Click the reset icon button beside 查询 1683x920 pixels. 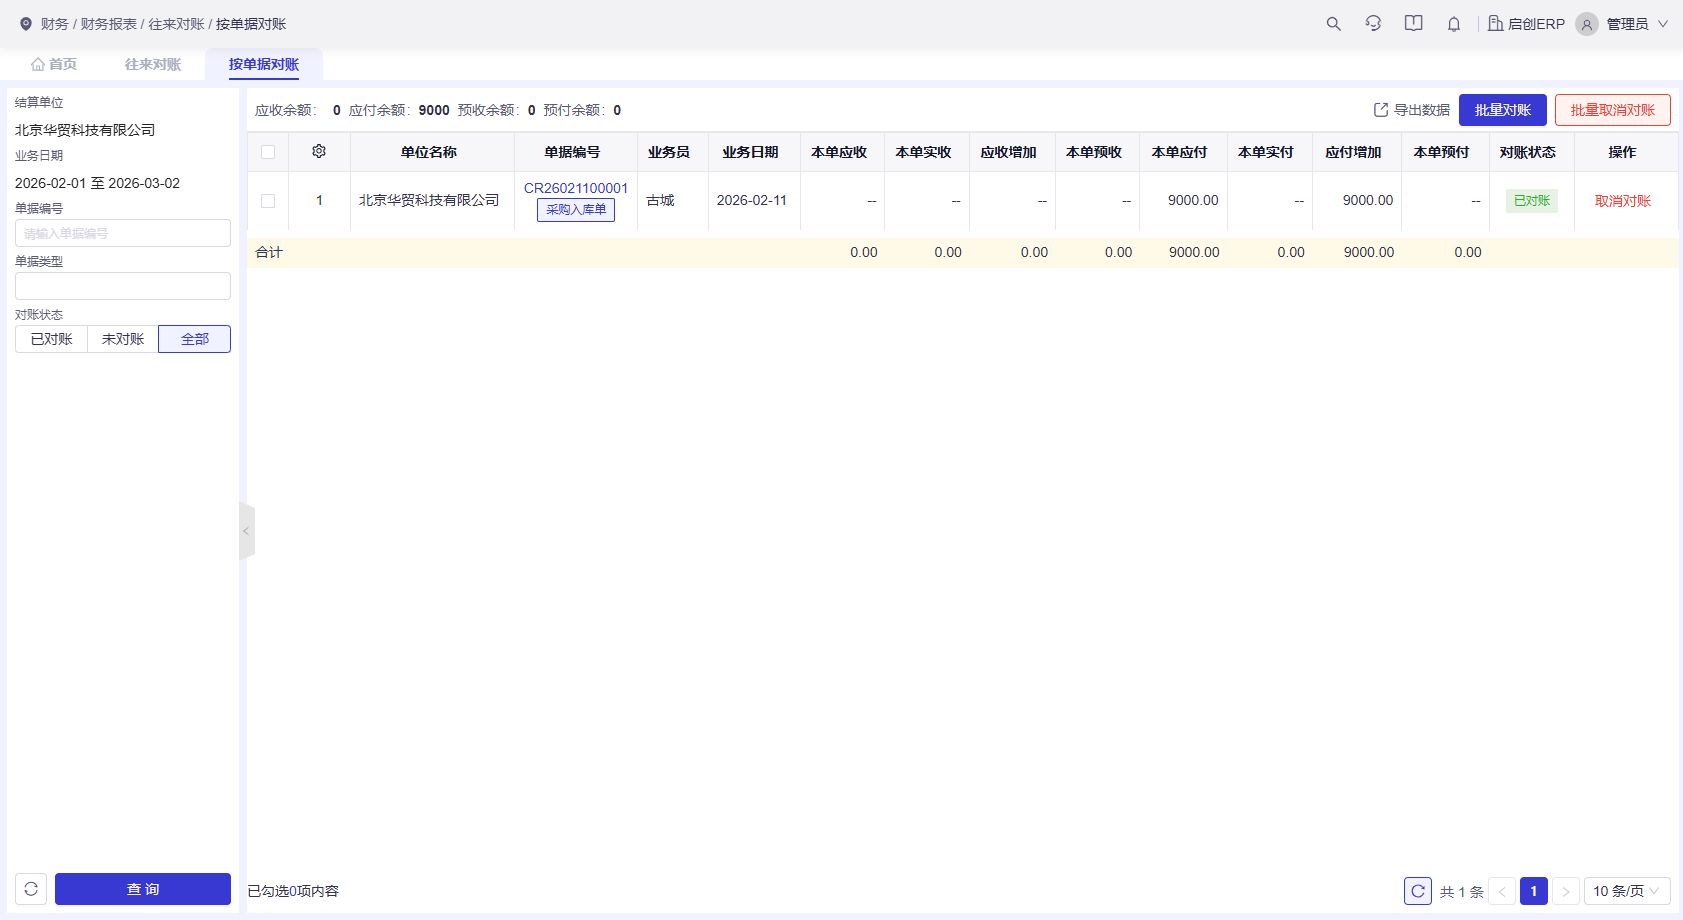pos(31,889)
